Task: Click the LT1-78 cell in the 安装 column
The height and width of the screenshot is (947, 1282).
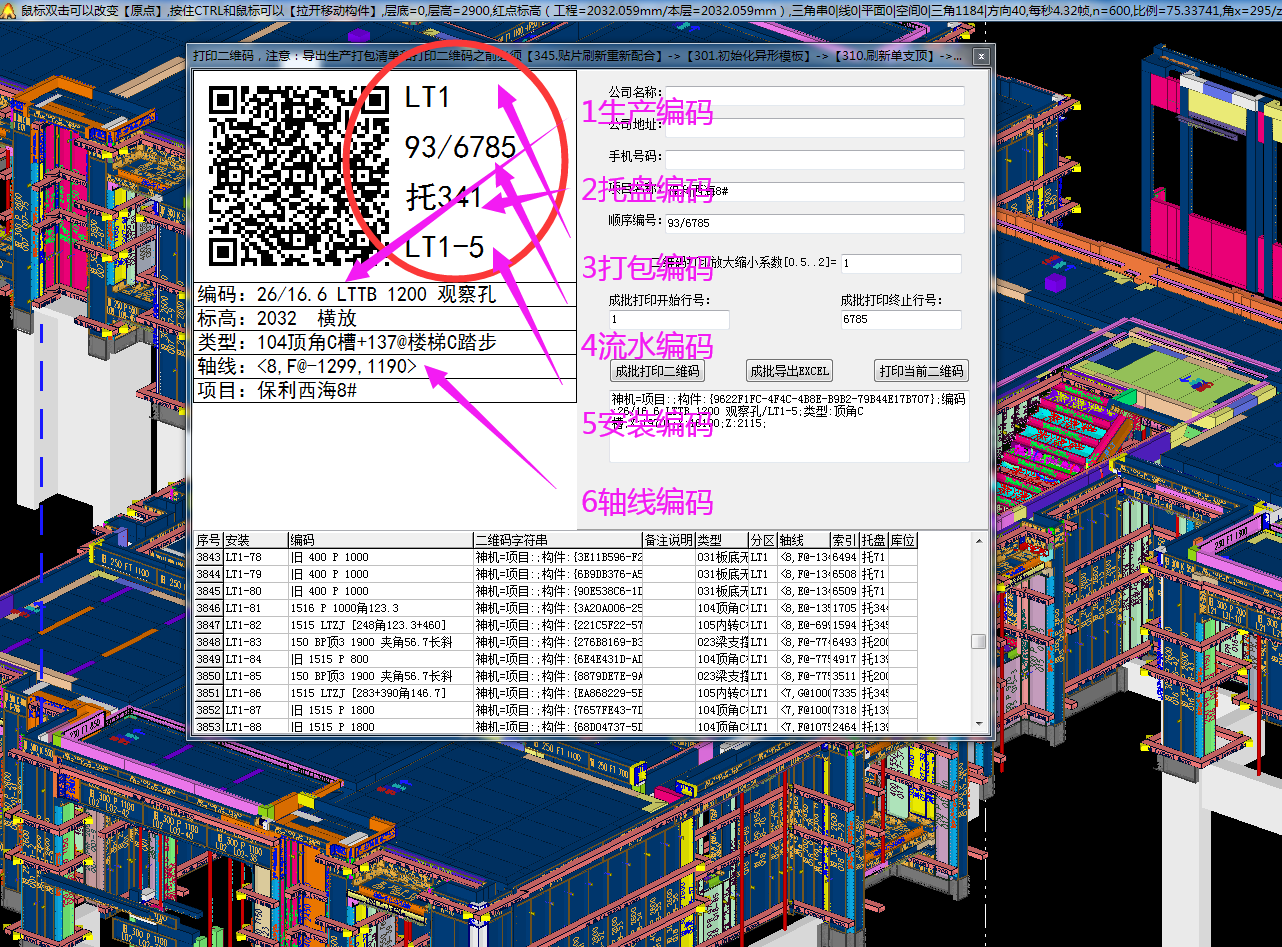Action: pyautogui.click(x=254, y=557)
